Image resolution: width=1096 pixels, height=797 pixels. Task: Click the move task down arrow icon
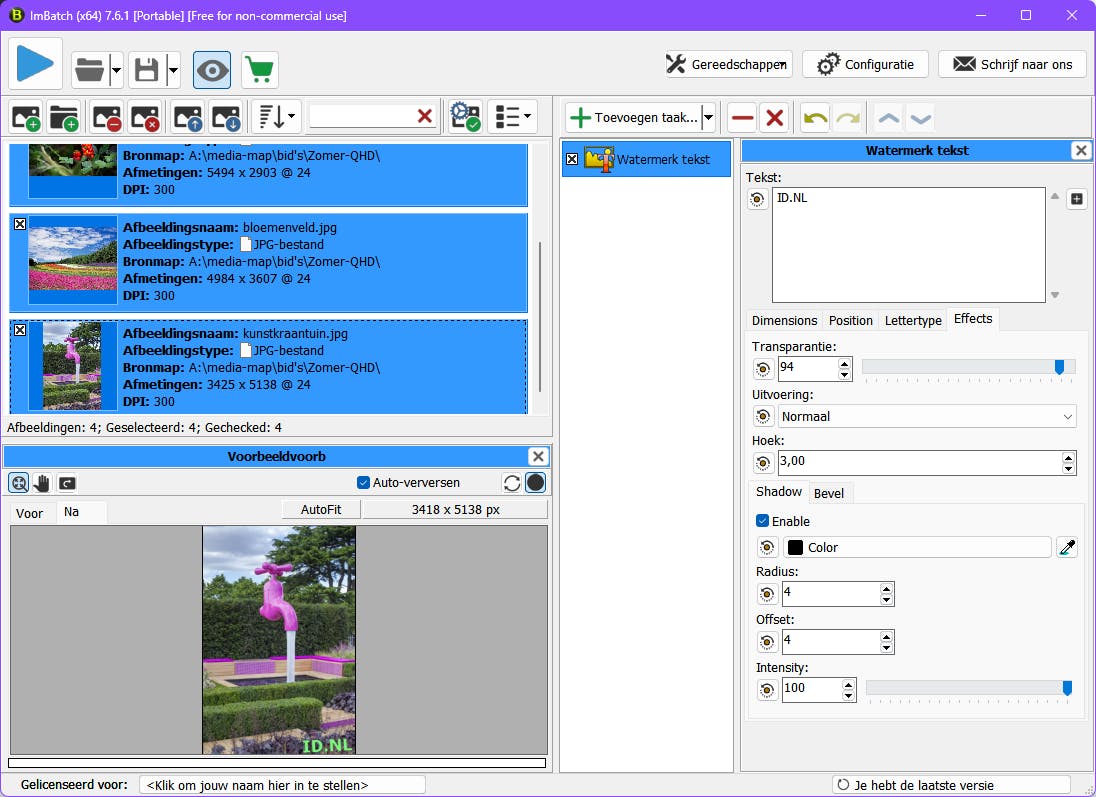point(920,118)
